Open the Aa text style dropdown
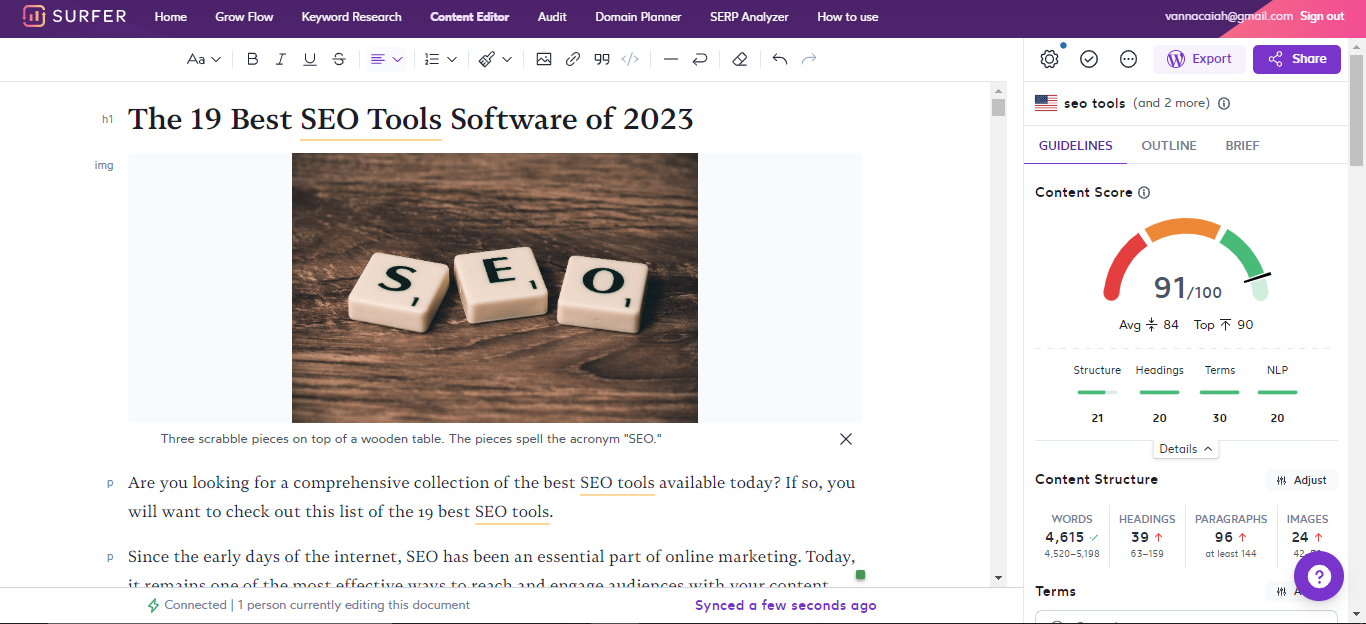Image resolution: width=1366 pixels, height=624 pixels. point(204,59)
